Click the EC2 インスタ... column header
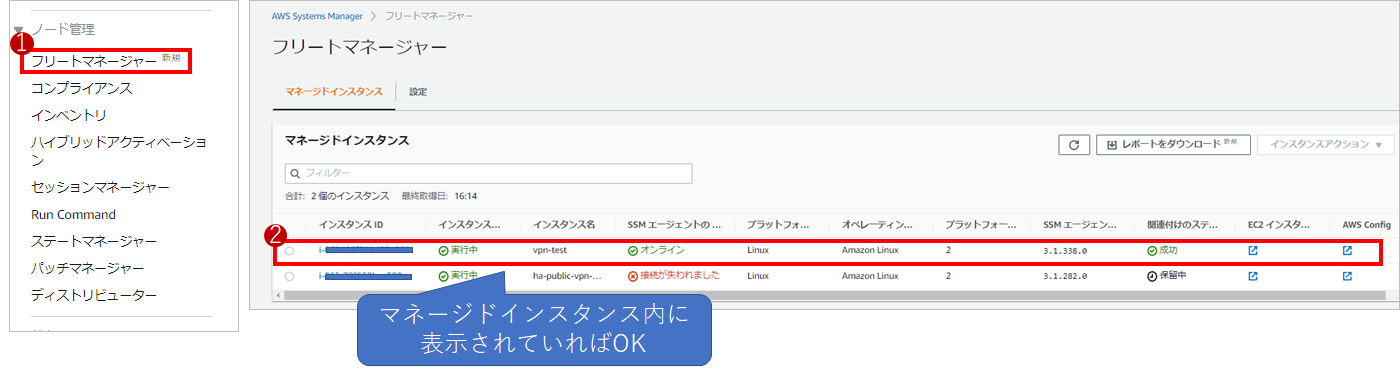Screen dimensions: 1400x374 tap(1278, 224)
